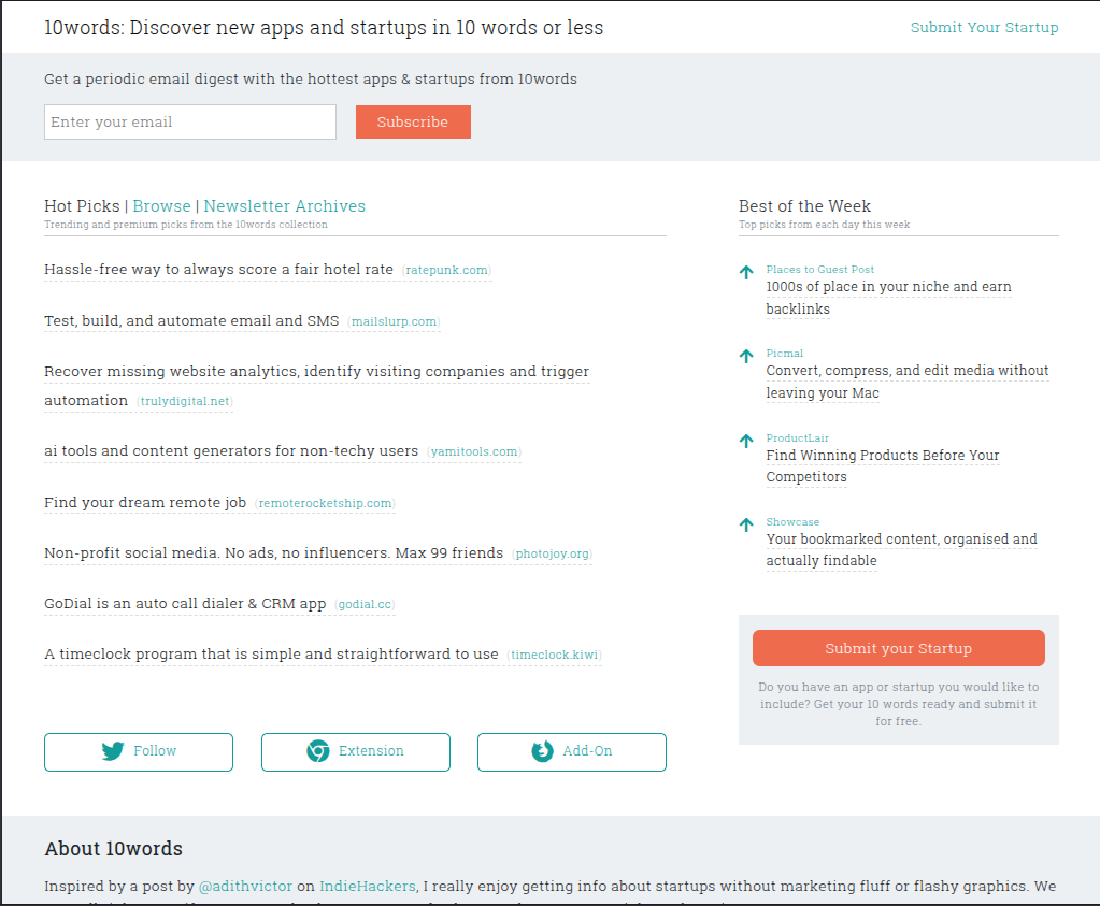This screenshot has width=1100, height=906.
Task: Click the Enter your email field
Action: tap(190, 122)
